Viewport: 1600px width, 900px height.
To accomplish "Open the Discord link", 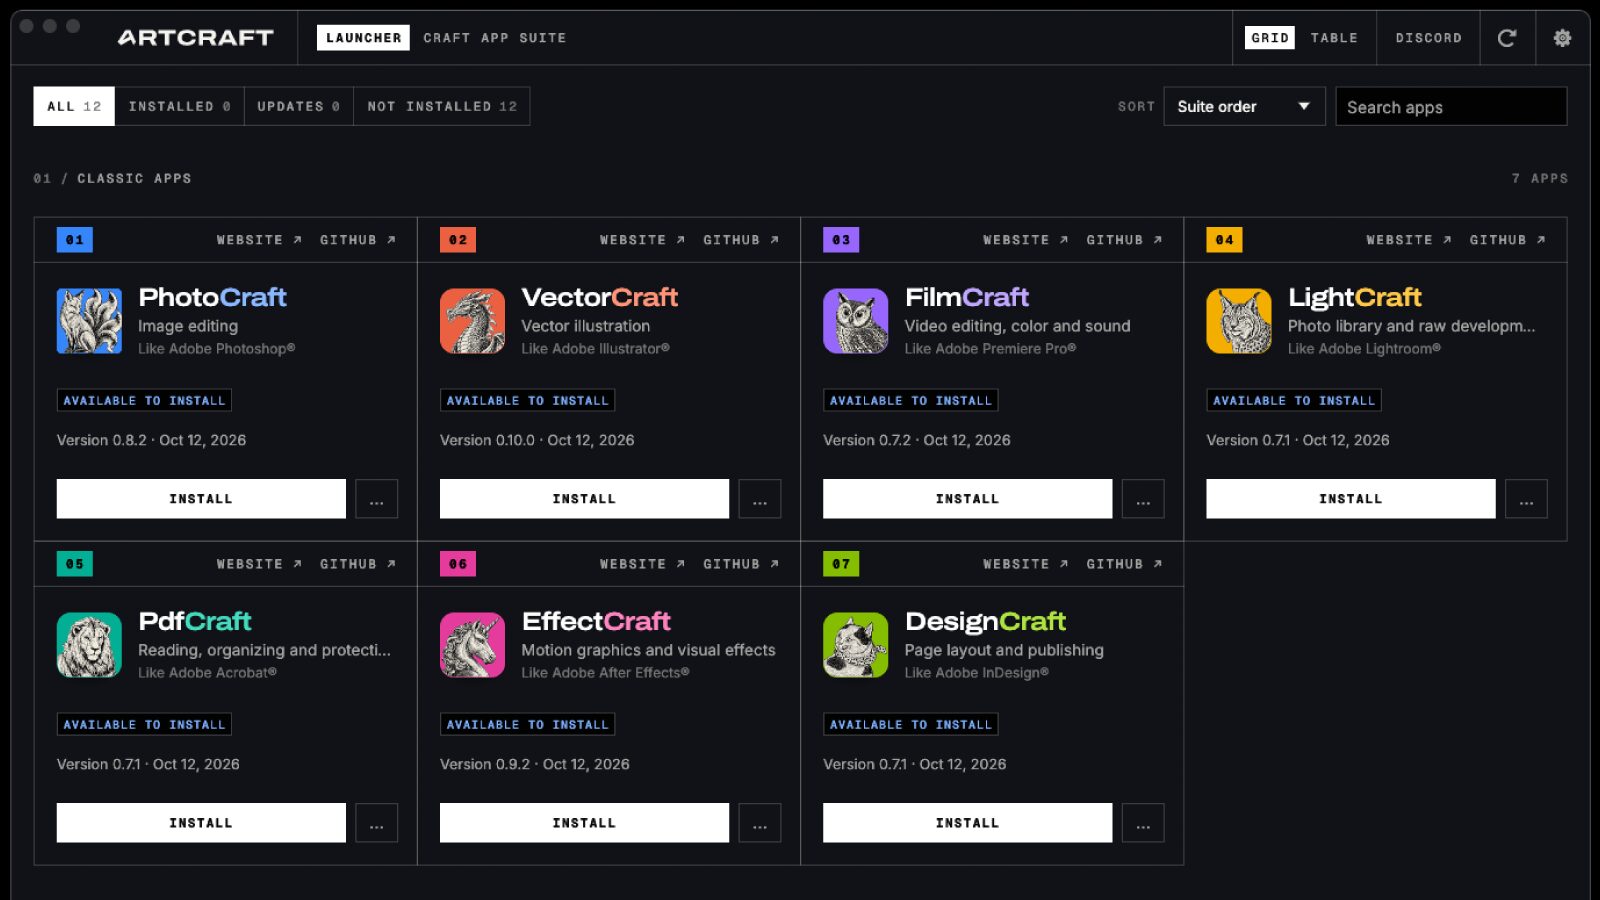I will (1428, 38).
